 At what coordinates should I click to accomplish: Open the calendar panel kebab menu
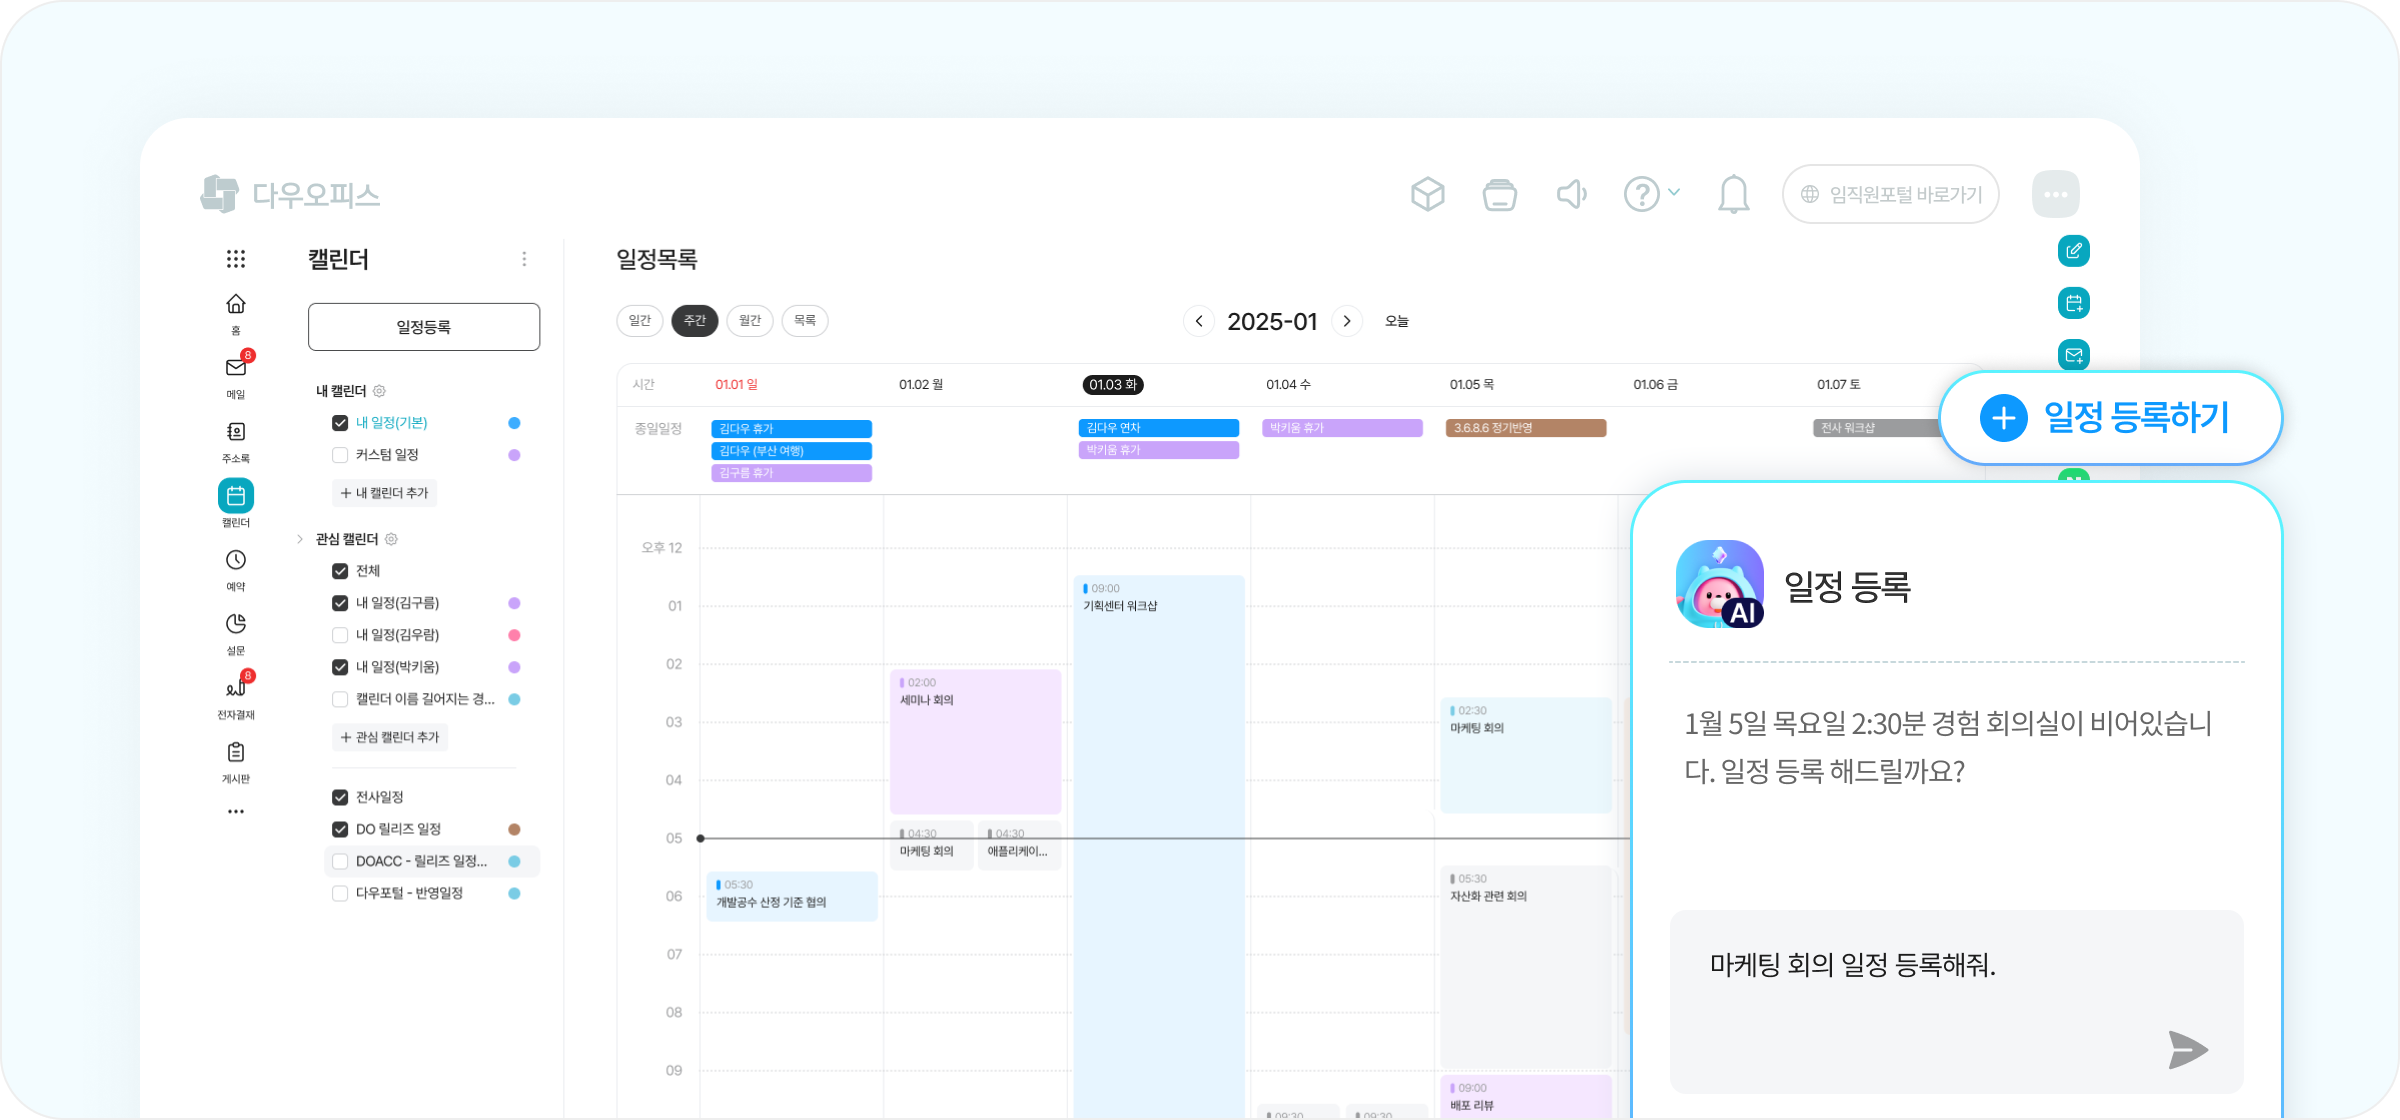(524, 259)
